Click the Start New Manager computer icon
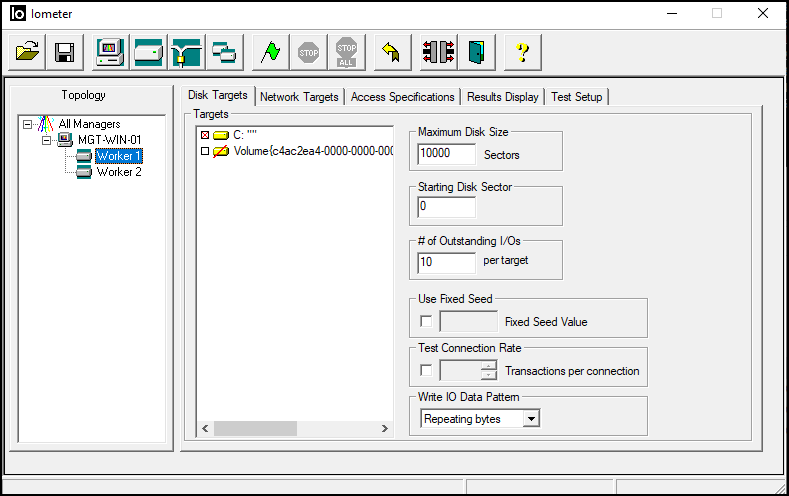This screenshot has height=496, width=789. [110, 52]
